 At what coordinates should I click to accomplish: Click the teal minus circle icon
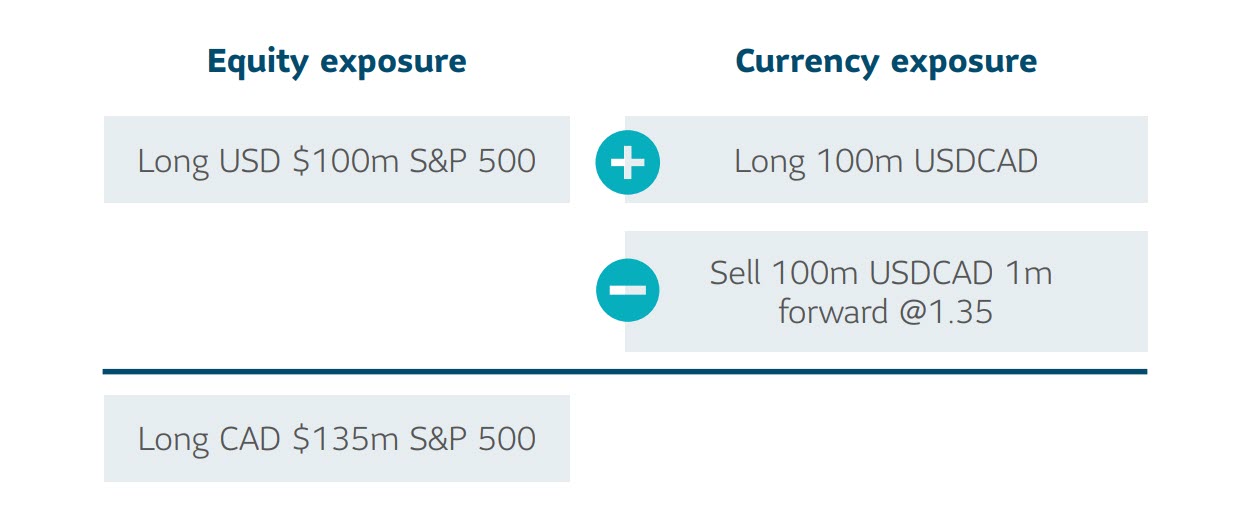tap(627, 290)
